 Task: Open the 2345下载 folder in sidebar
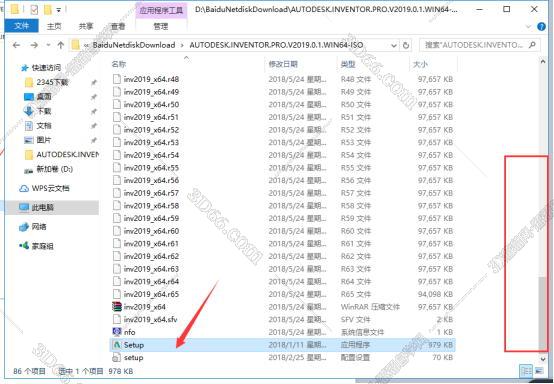pyautogui.click(x=52, y=82)
